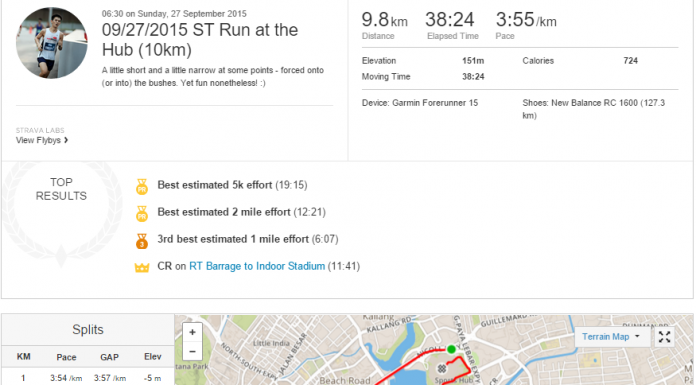Select the Pace column header in Splits

66,357
